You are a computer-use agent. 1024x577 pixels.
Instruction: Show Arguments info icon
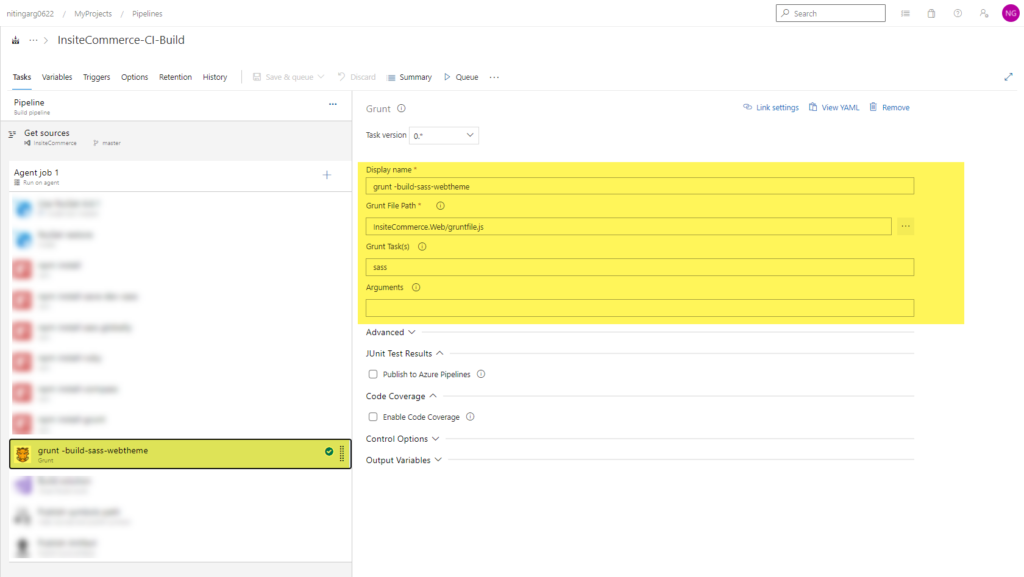(416, 287)
